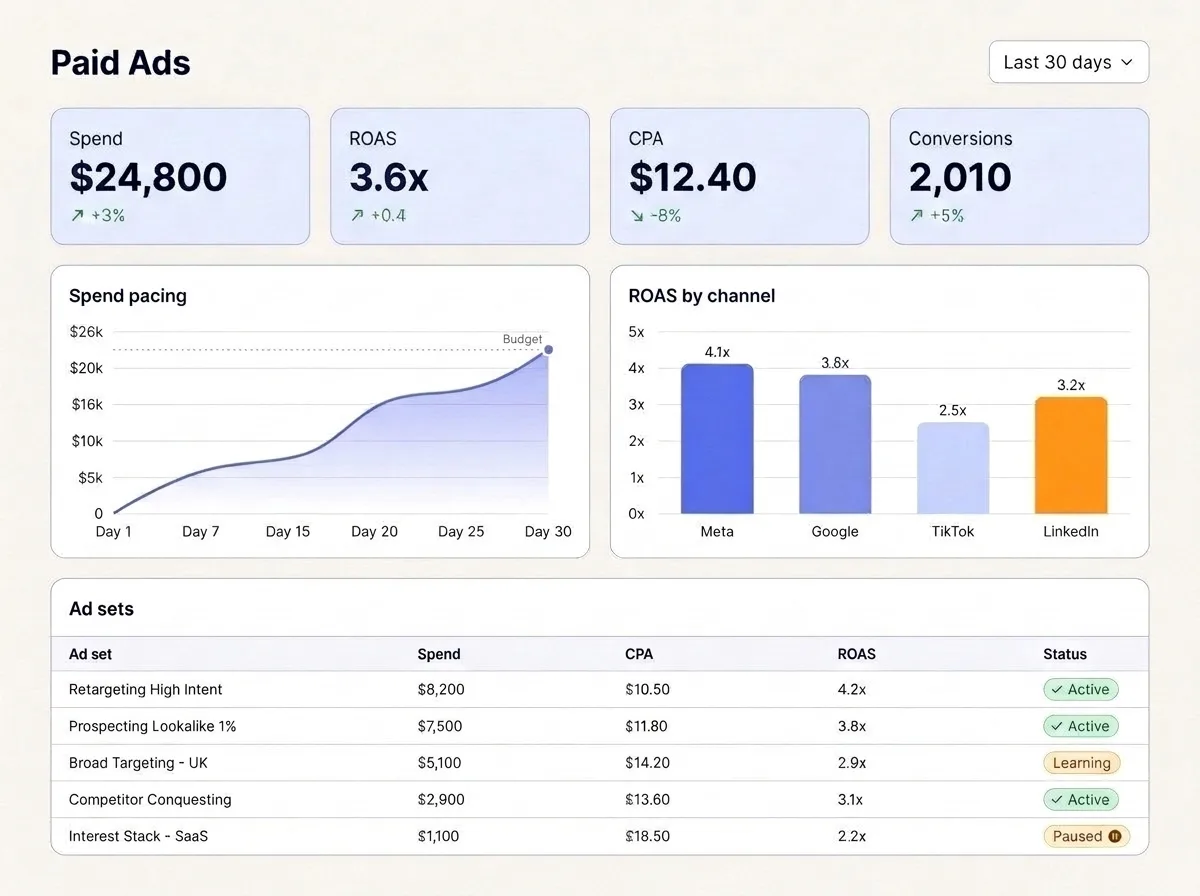Click the pause icon in Paused badge

pyautogui.click(x=1115, y=836)
